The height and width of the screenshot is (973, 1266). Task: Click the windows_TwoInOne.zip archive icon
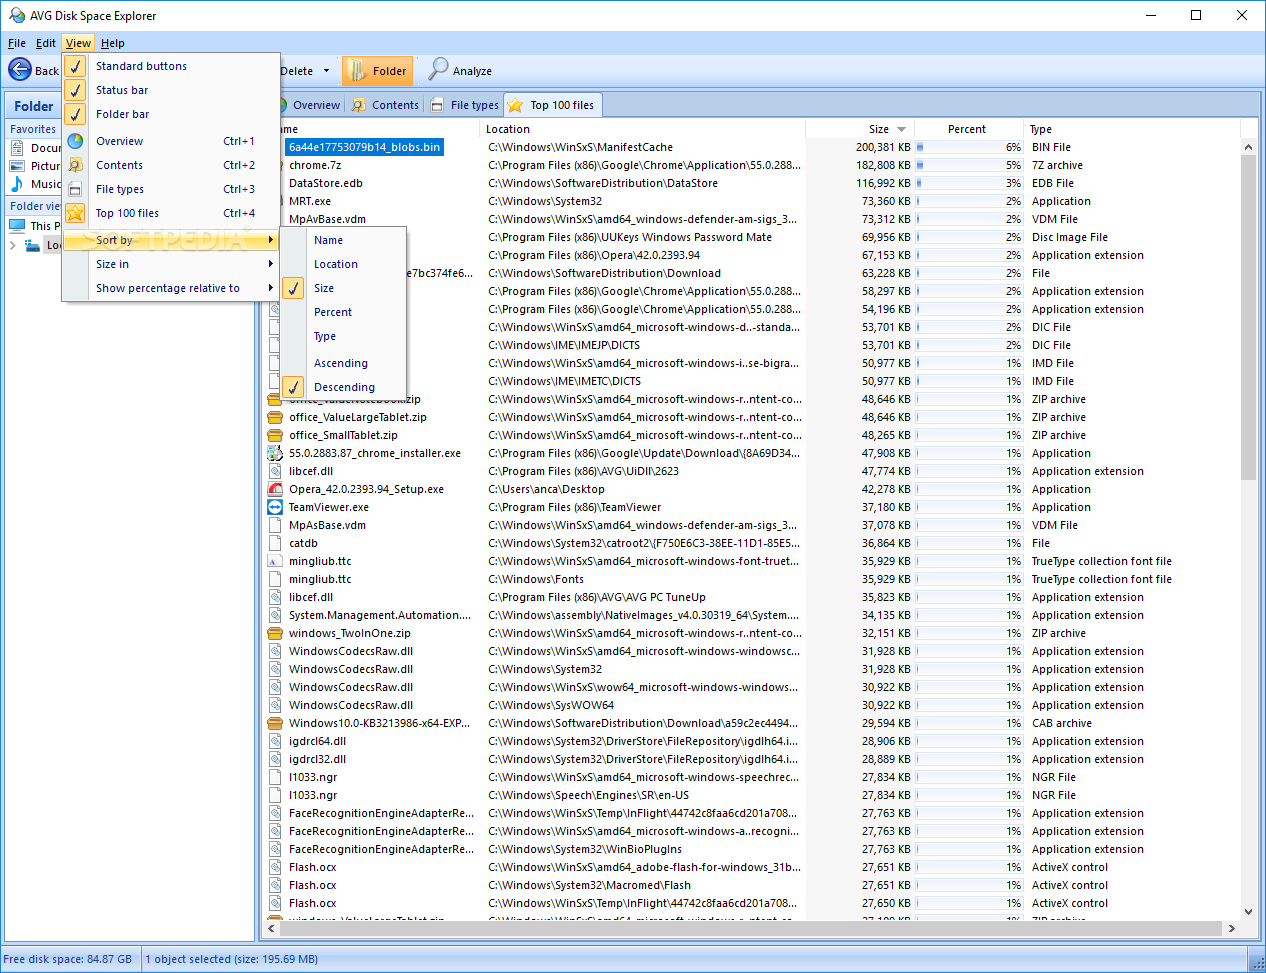click(x=275, y=633)
